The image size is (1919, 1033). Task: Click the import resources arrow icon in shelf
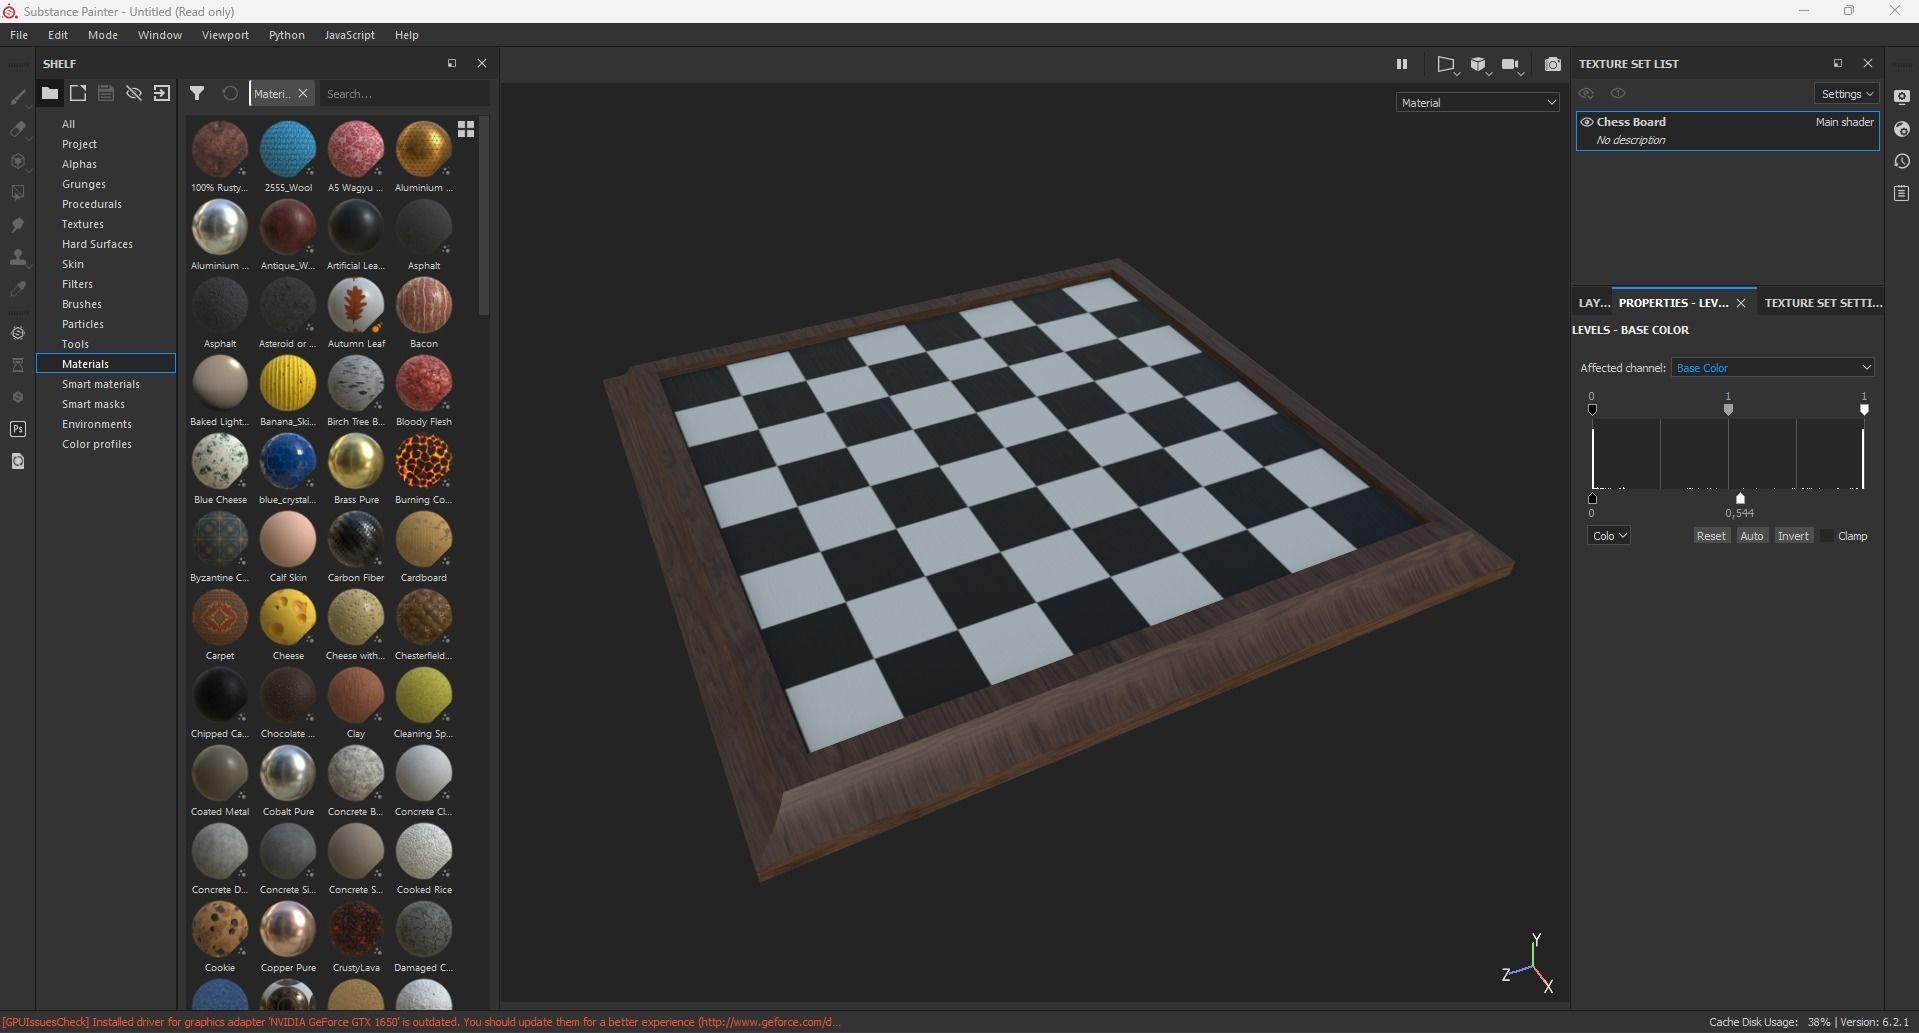click(x=162, y=93)
